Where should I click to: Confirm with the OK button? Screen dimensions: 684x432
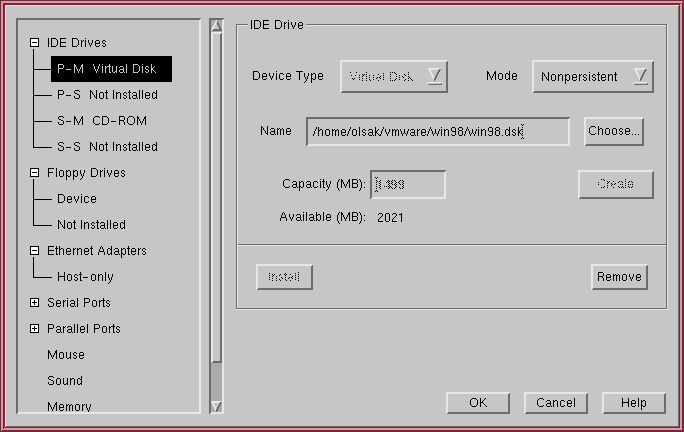point(478,403)
